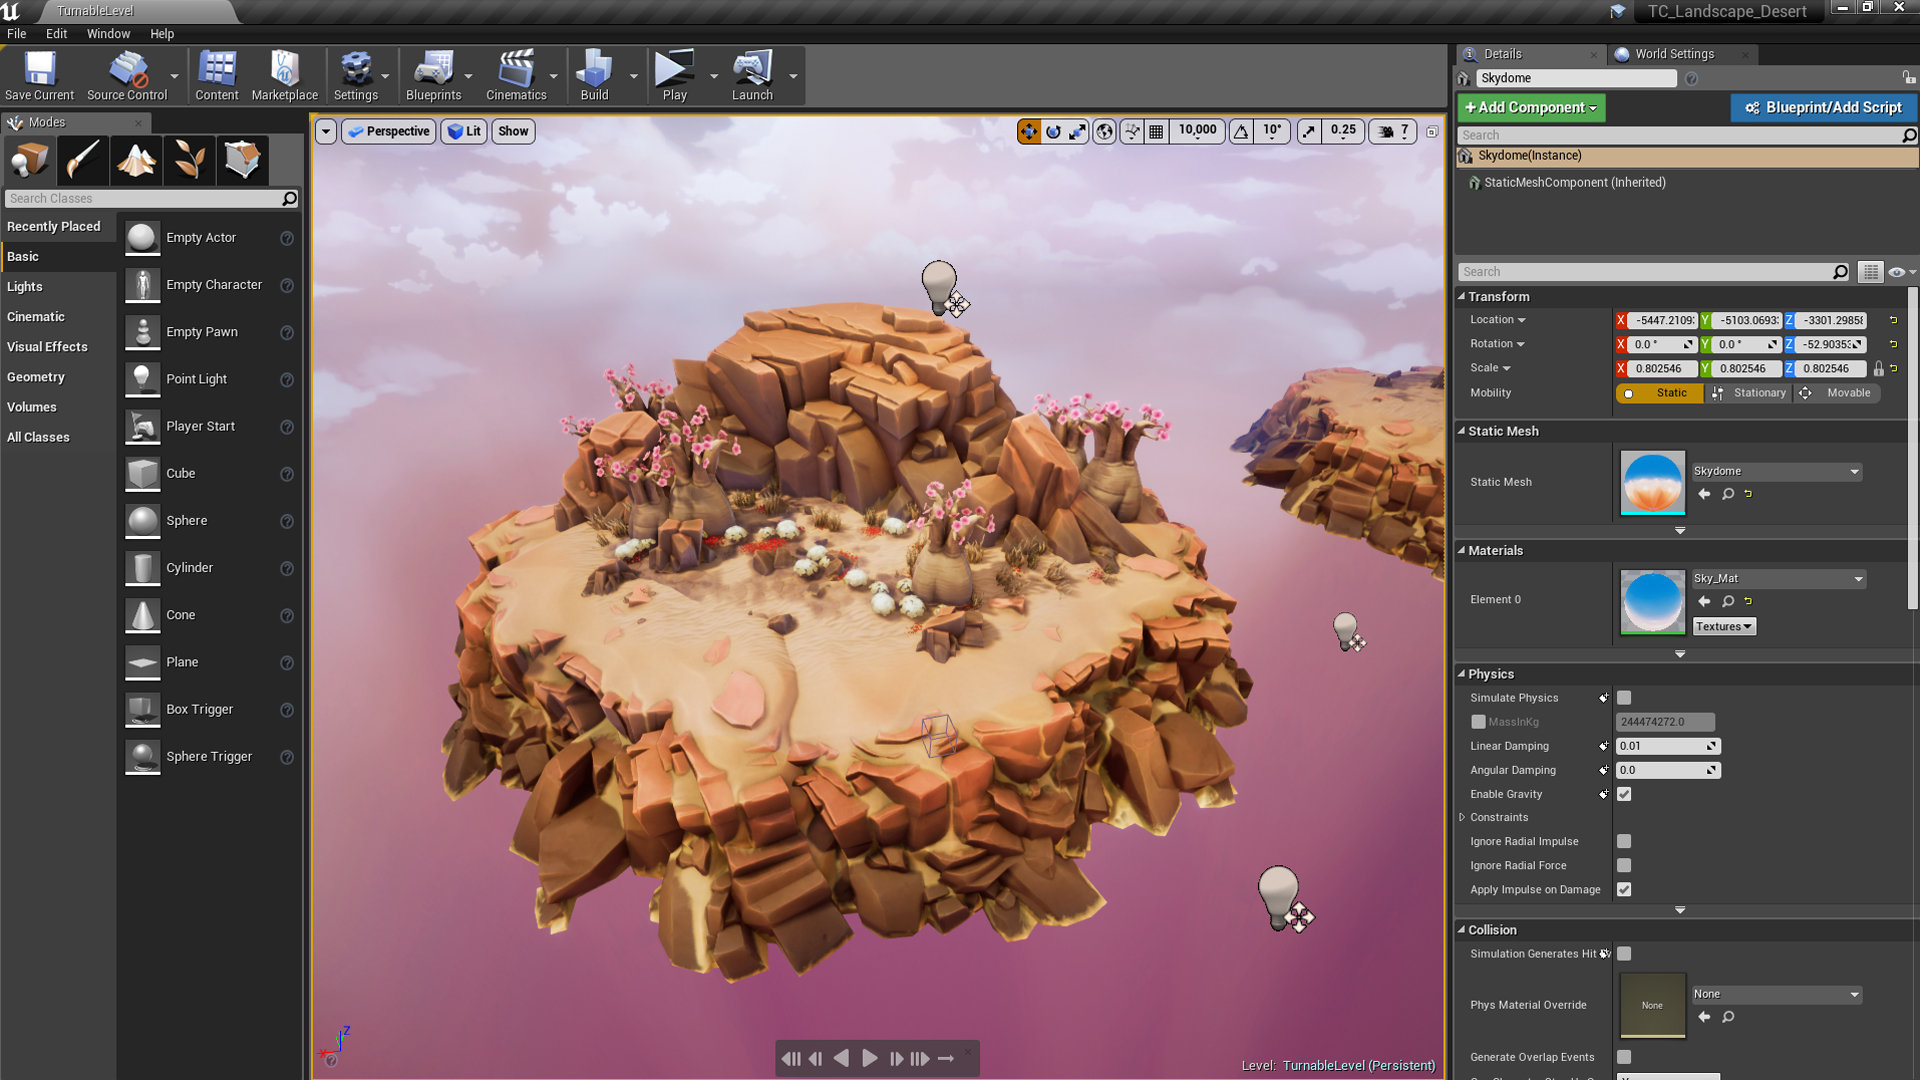Click the Show viewport button

513,131
